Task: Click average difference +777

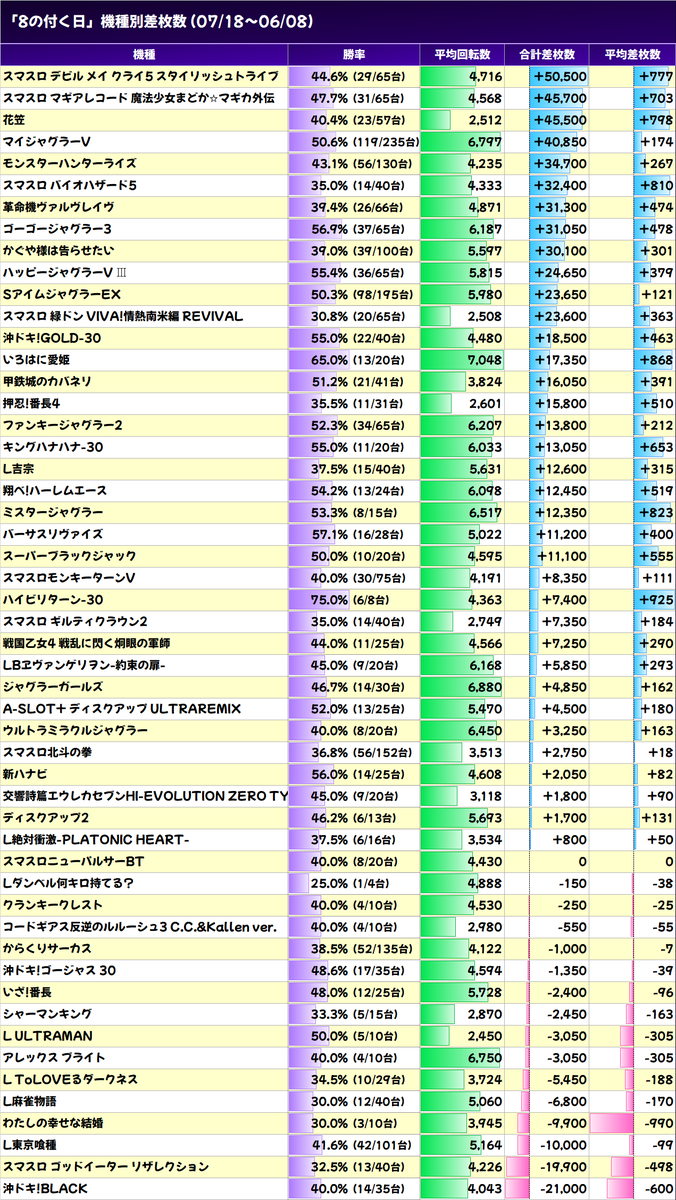Action: 655,76
